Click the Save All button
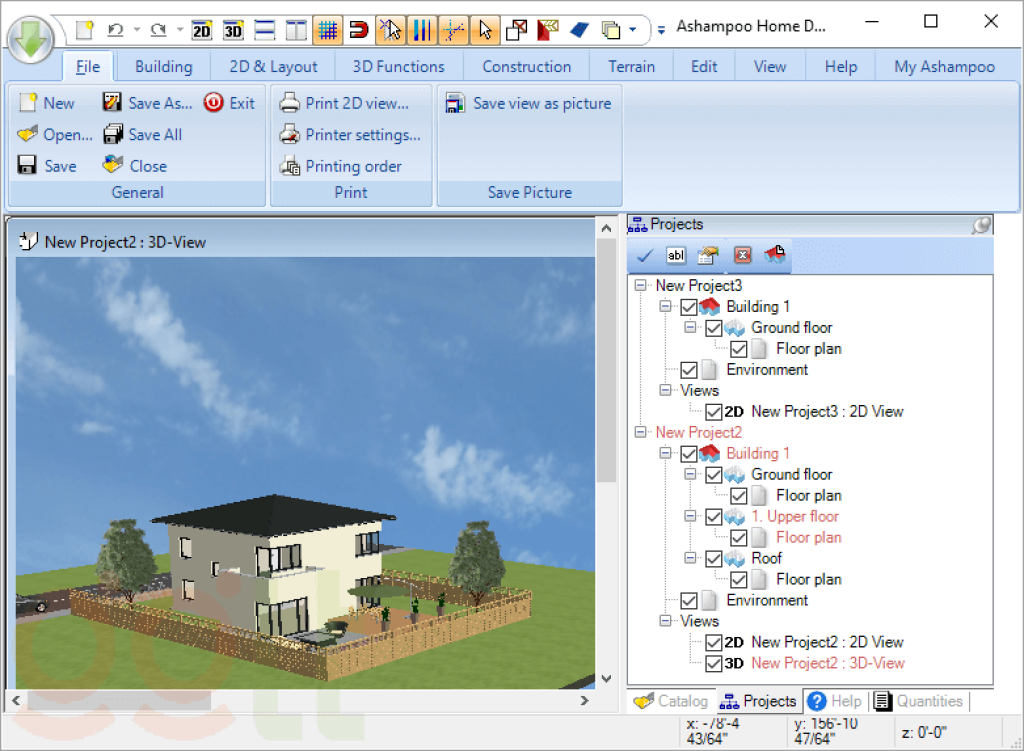Screen dimensions: 1024x751 pos(143,135)
